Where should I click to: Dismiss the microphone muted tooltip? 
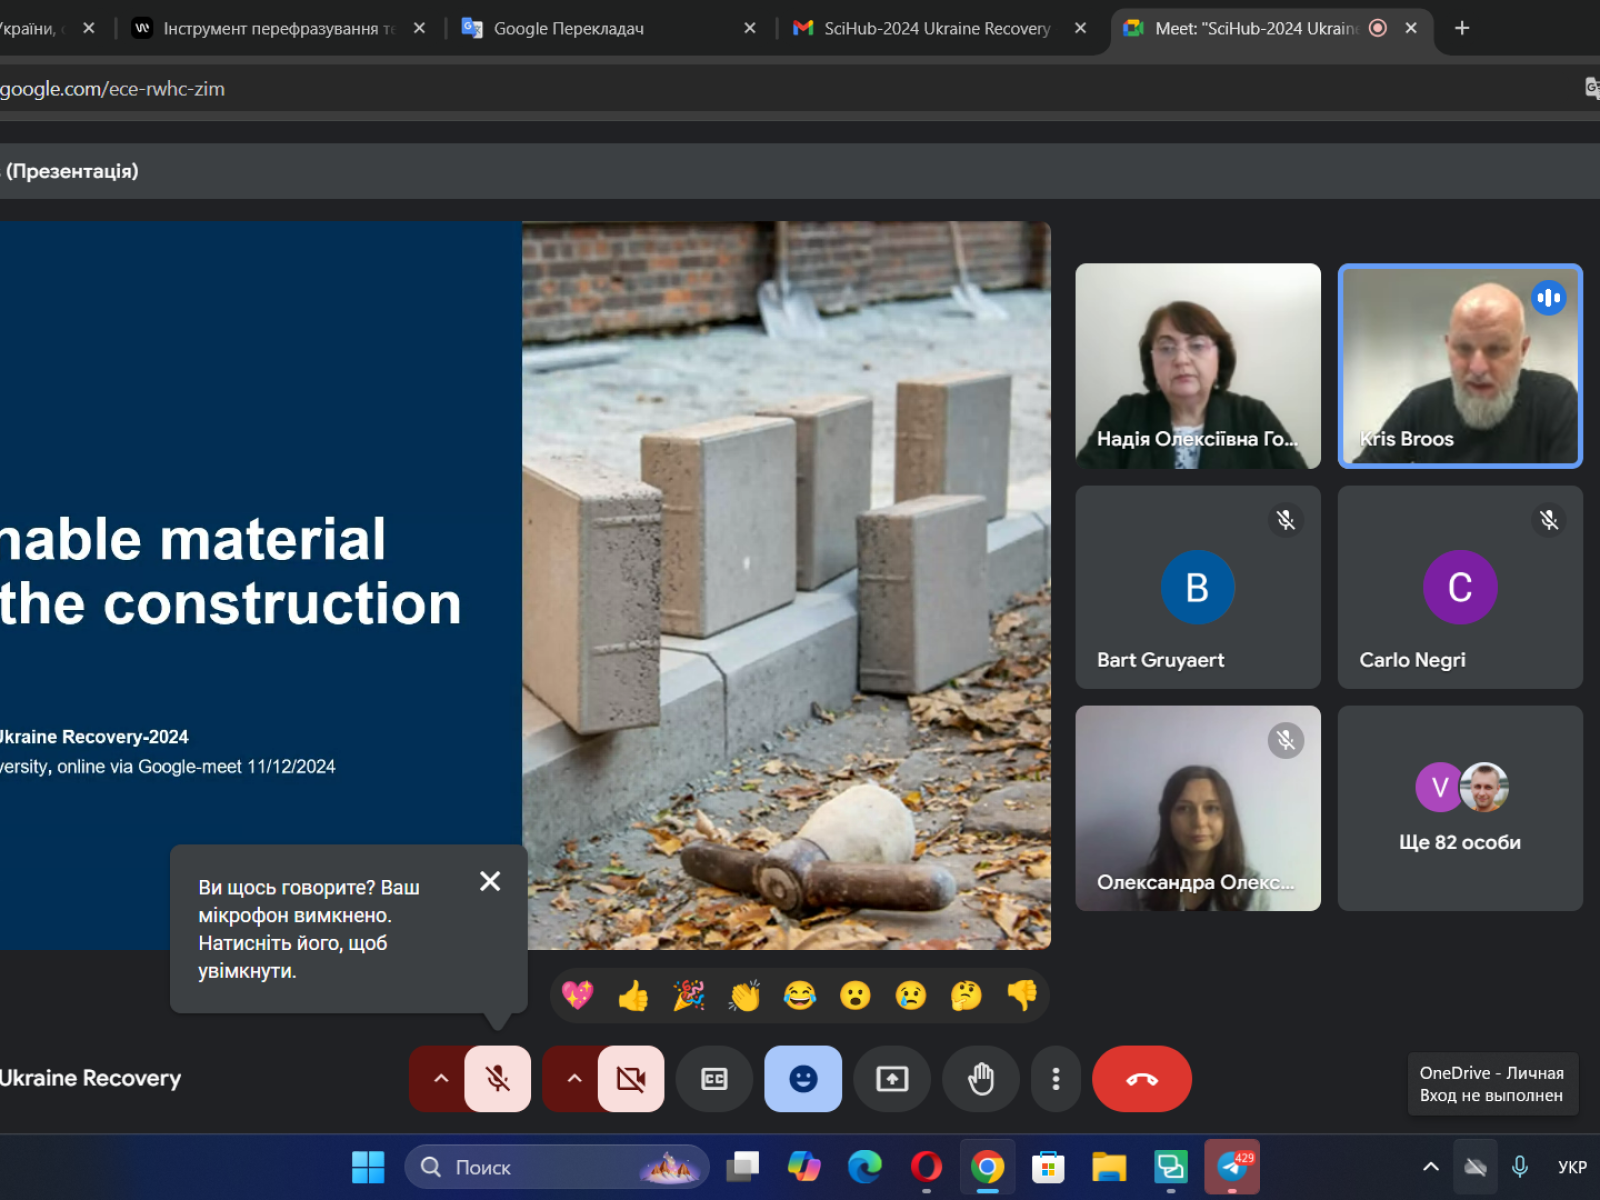pyautogui.click(x=490, y=881)
